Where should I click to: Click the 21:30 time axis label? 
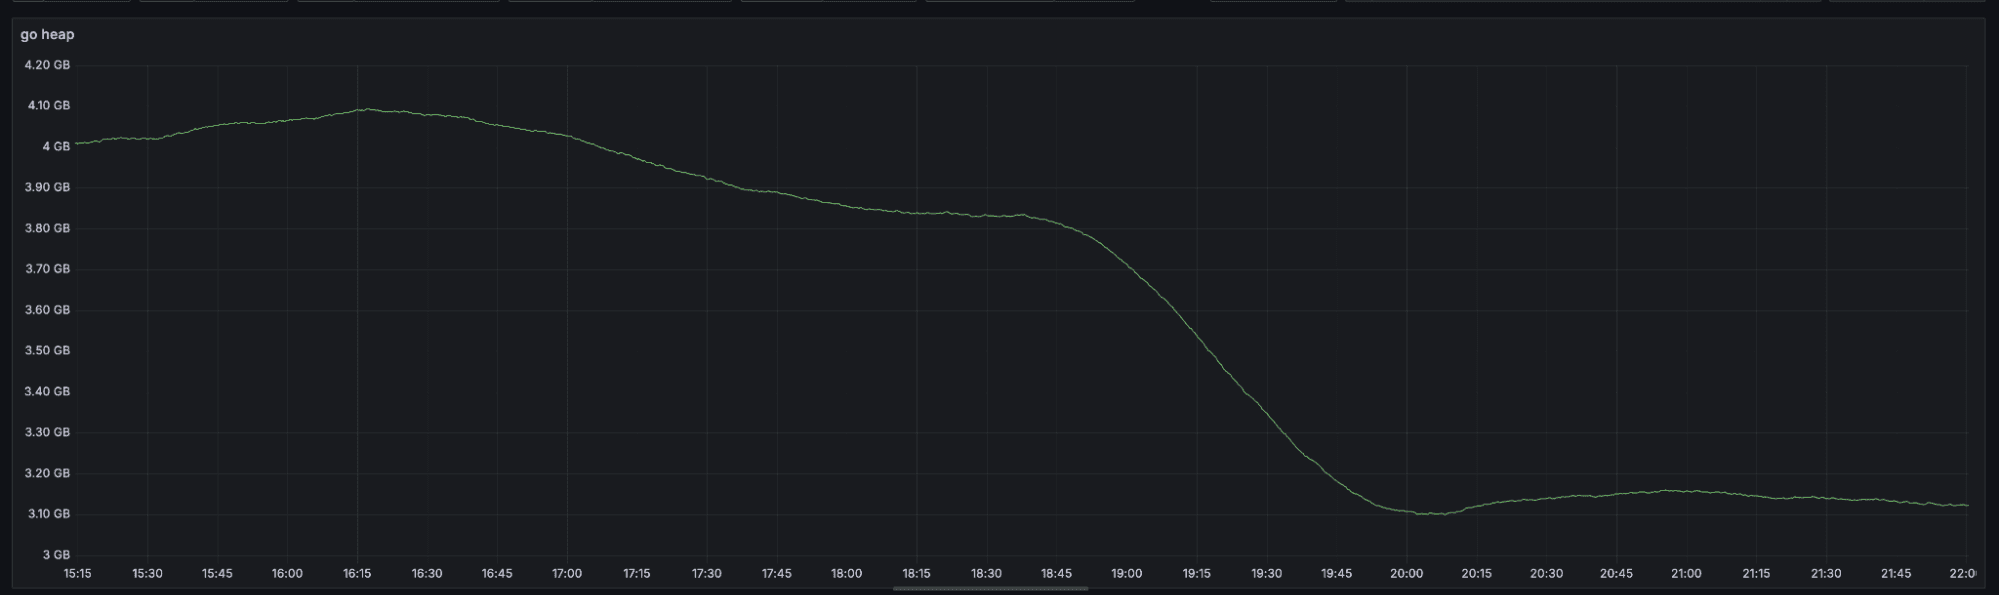pyautogui.click(x=1826, y=574)
